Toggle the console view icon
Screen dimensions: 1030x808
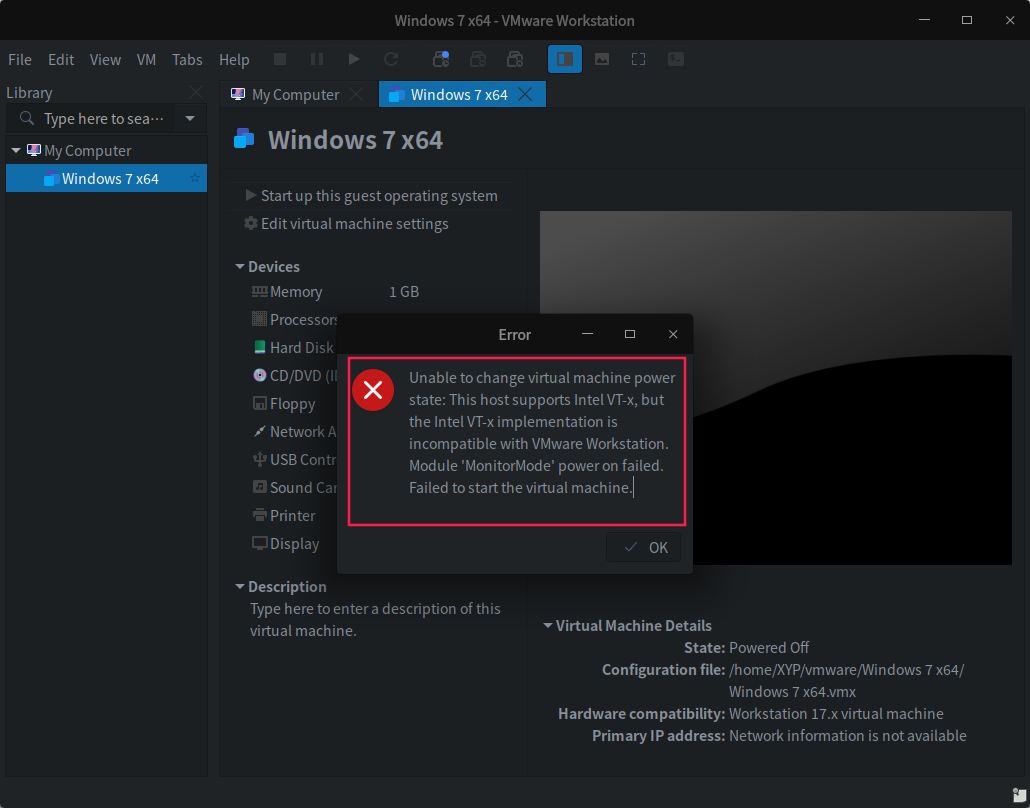click(675, 59)
